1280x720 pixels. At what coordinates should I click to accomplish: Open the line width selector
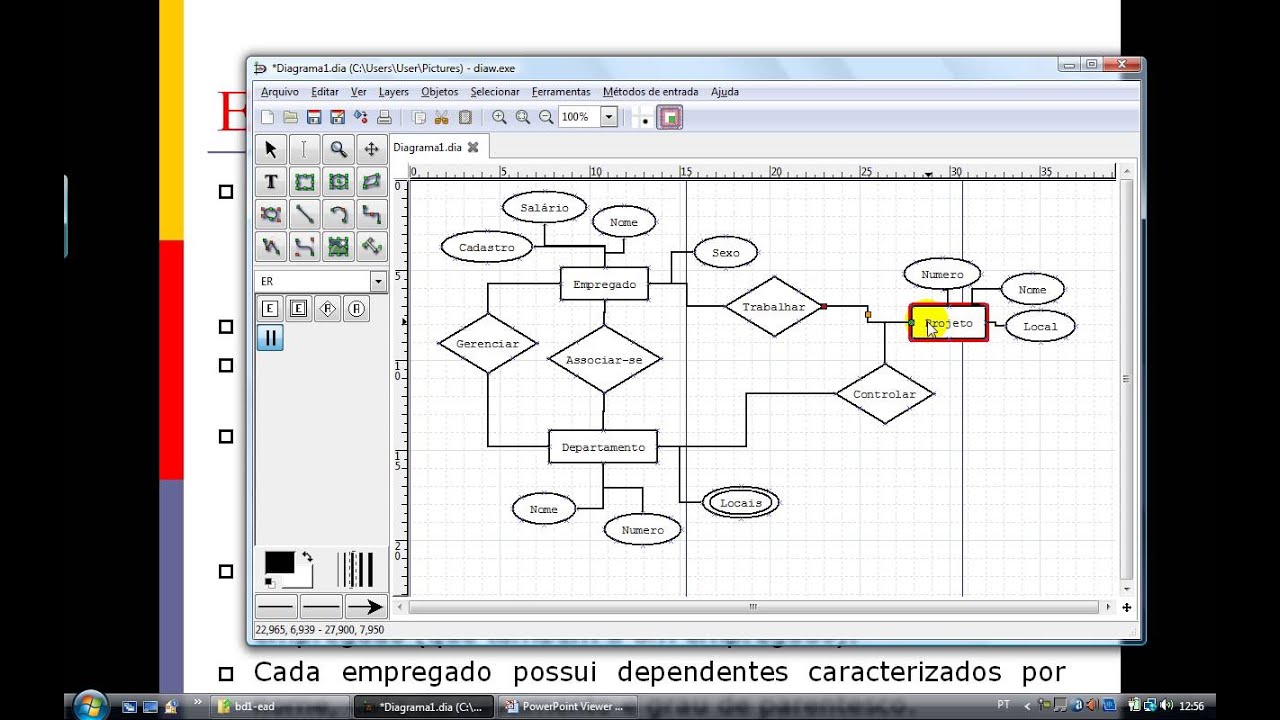(x=356, y=569)
